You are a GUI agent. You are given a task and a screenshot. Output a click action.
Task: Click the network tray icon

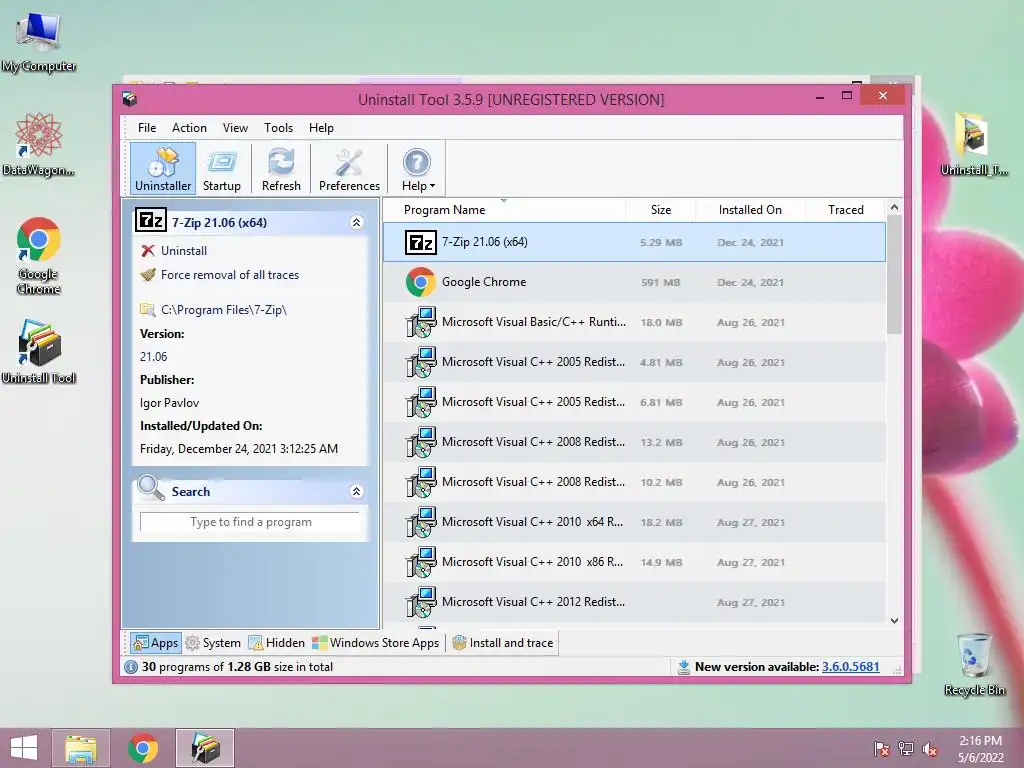(906, 749)
